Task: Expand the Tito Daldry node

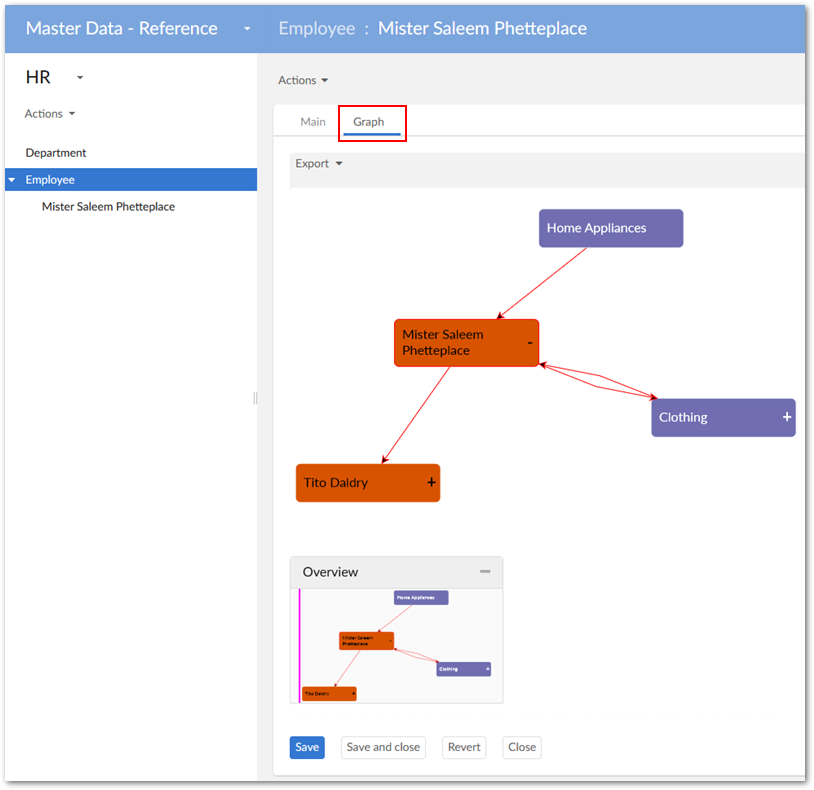Action: [432, 482]
